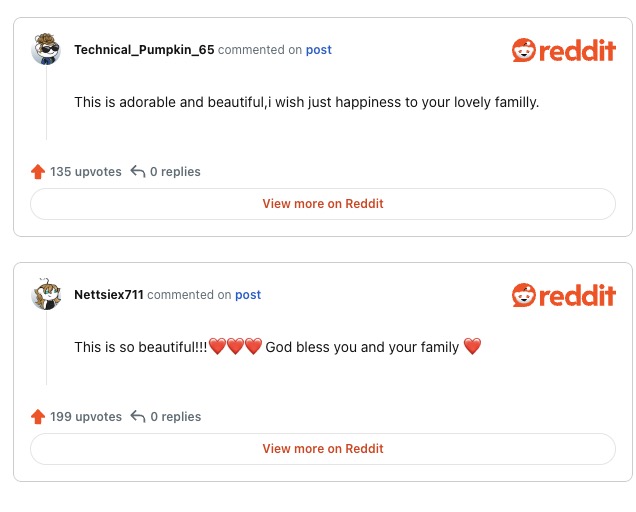Follow the "post" link beside Technical_Pumpkin_65

click(x=318, y=50)
